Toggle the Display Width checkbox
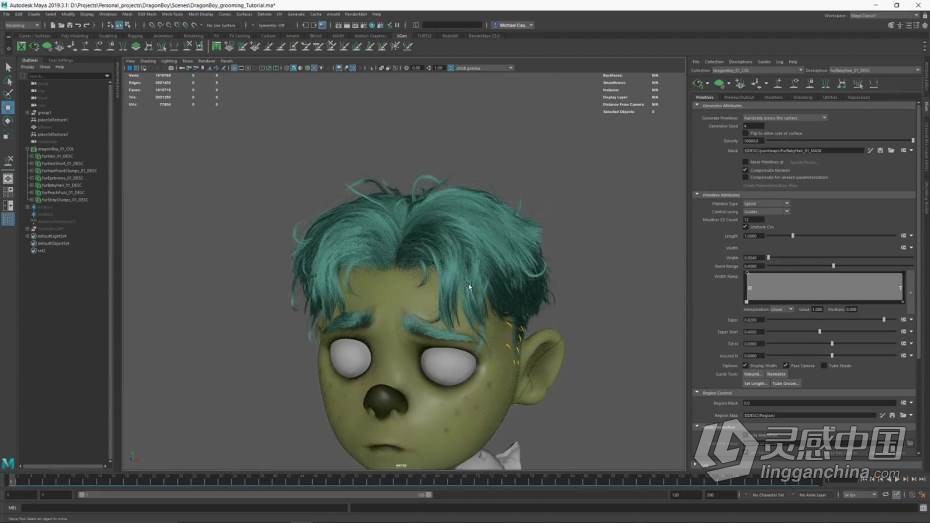Viewport: 930px width, 523px height. tap(745, 365)
